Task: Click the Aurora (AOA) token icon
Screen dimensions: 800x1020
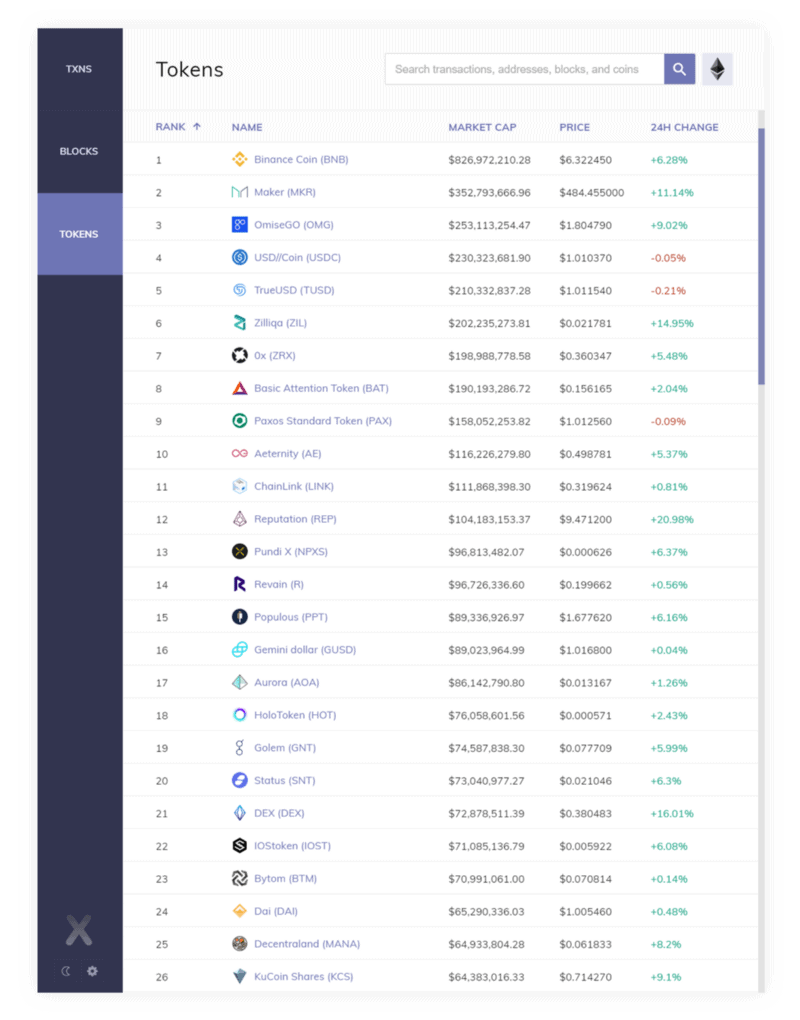Action: click(x=239, y=682)
